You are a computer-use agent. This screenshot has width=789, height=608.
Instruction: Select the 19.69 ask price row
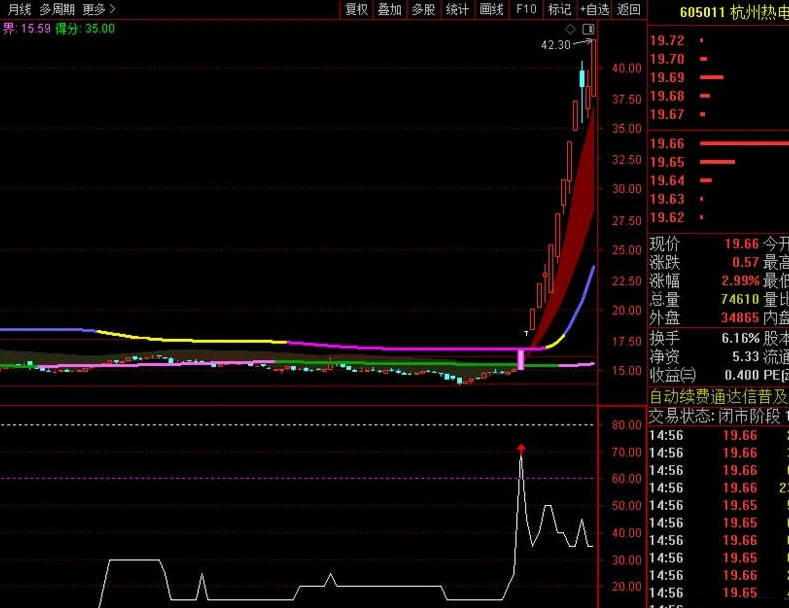tap(718, 78)
